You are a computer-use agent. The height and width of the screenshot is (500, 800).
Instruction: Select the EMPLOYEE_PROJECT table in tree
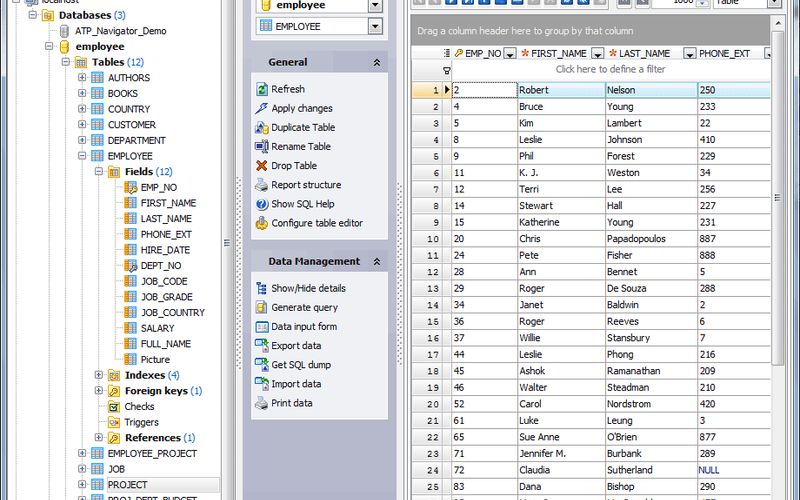click(x=152, y=453)
